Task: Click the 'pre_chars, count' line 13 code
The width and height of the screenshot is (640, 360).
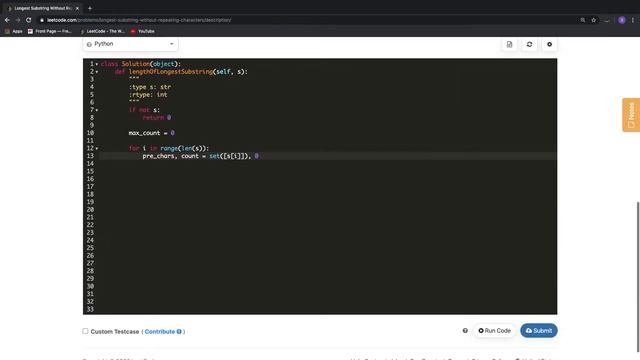Action: (200, 156)
